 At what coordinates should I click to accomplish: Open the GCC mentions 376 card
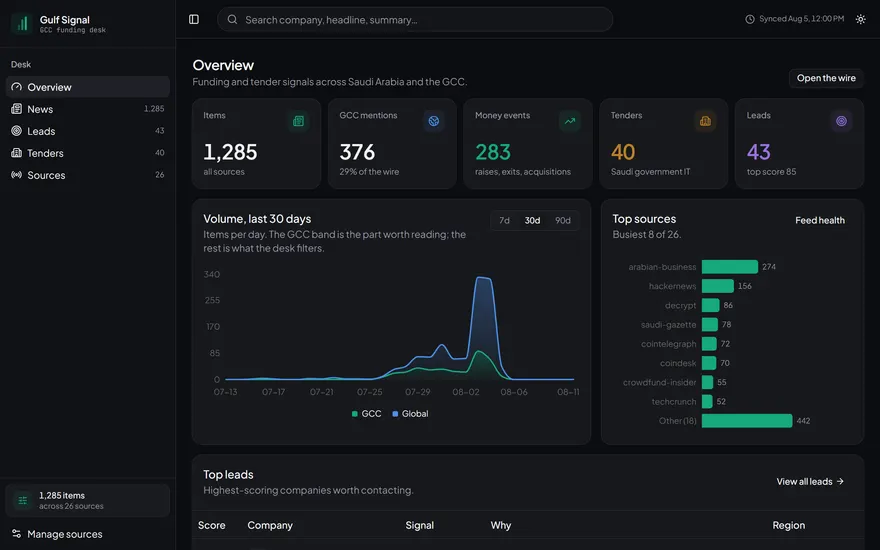tap(392, 144)
